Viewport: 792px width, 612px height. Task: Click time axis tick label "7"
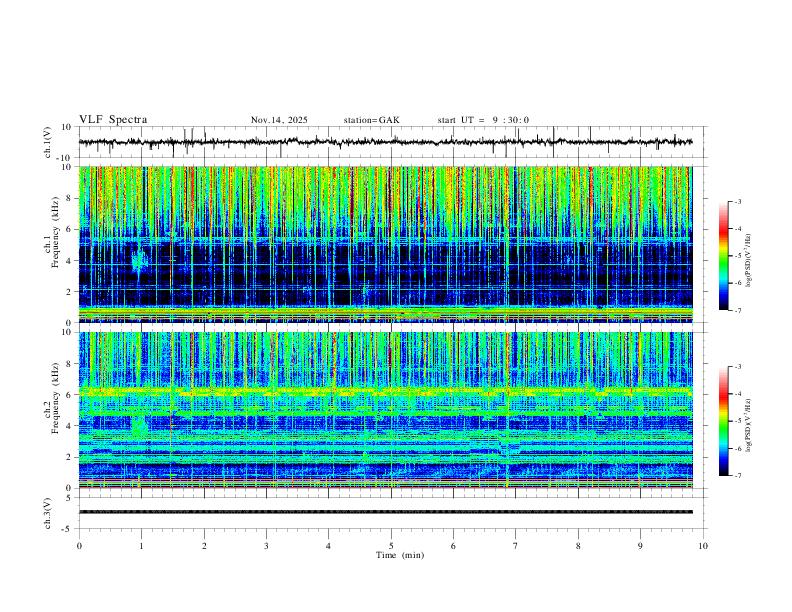516,546
